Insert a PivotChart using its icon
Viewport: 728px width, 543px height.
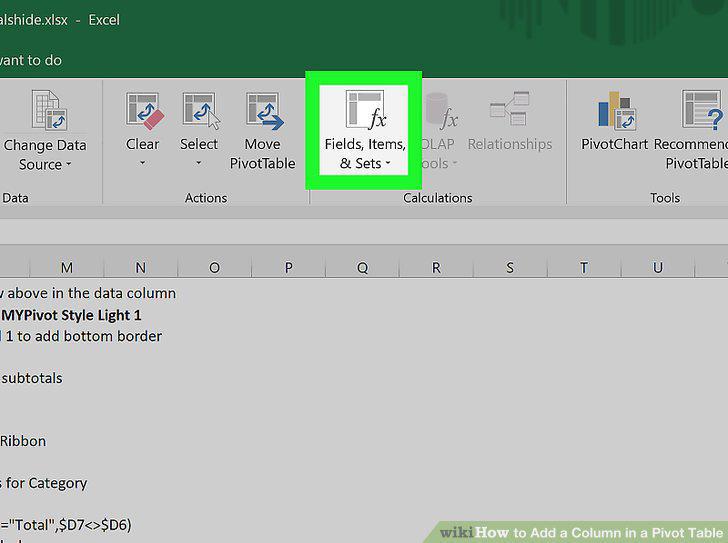(x=617, y=110)
